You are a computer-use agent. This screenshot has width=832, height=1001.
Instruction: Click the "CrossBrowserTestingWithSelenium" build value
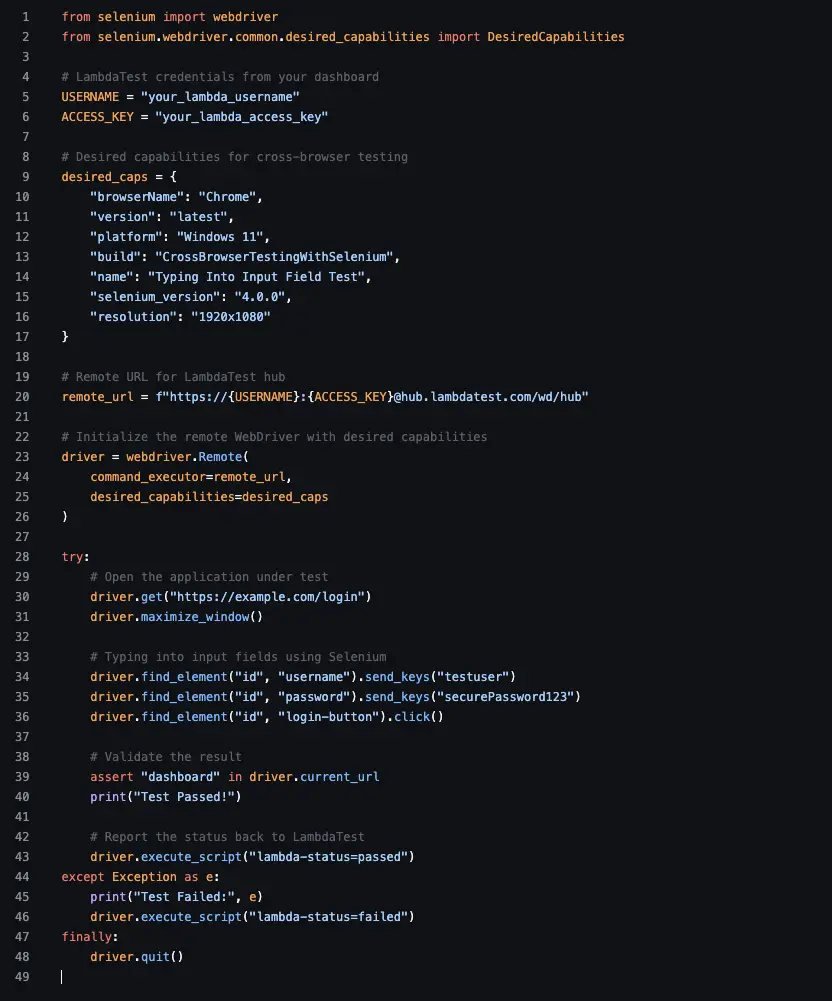click(x=274, y=257)
